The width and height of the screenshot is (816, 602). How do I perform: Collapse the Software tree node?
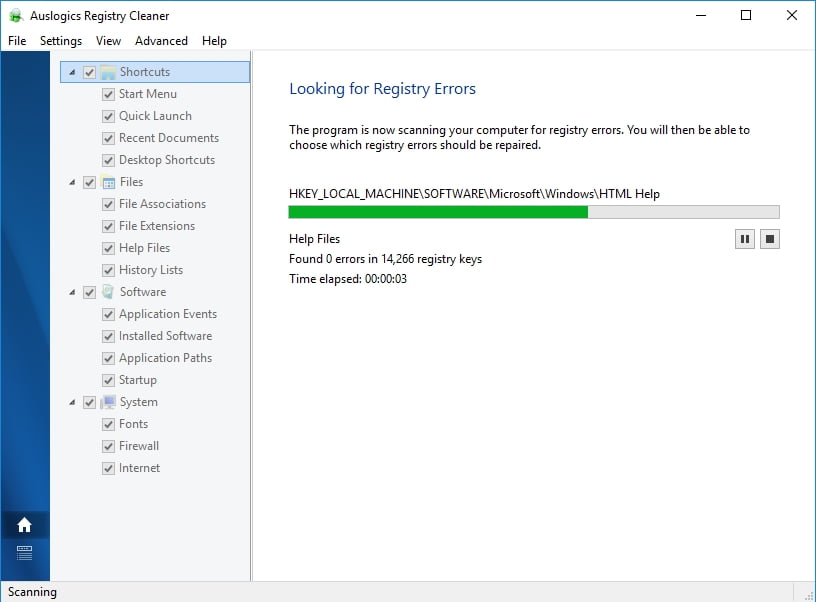click(x=72, y=292)
